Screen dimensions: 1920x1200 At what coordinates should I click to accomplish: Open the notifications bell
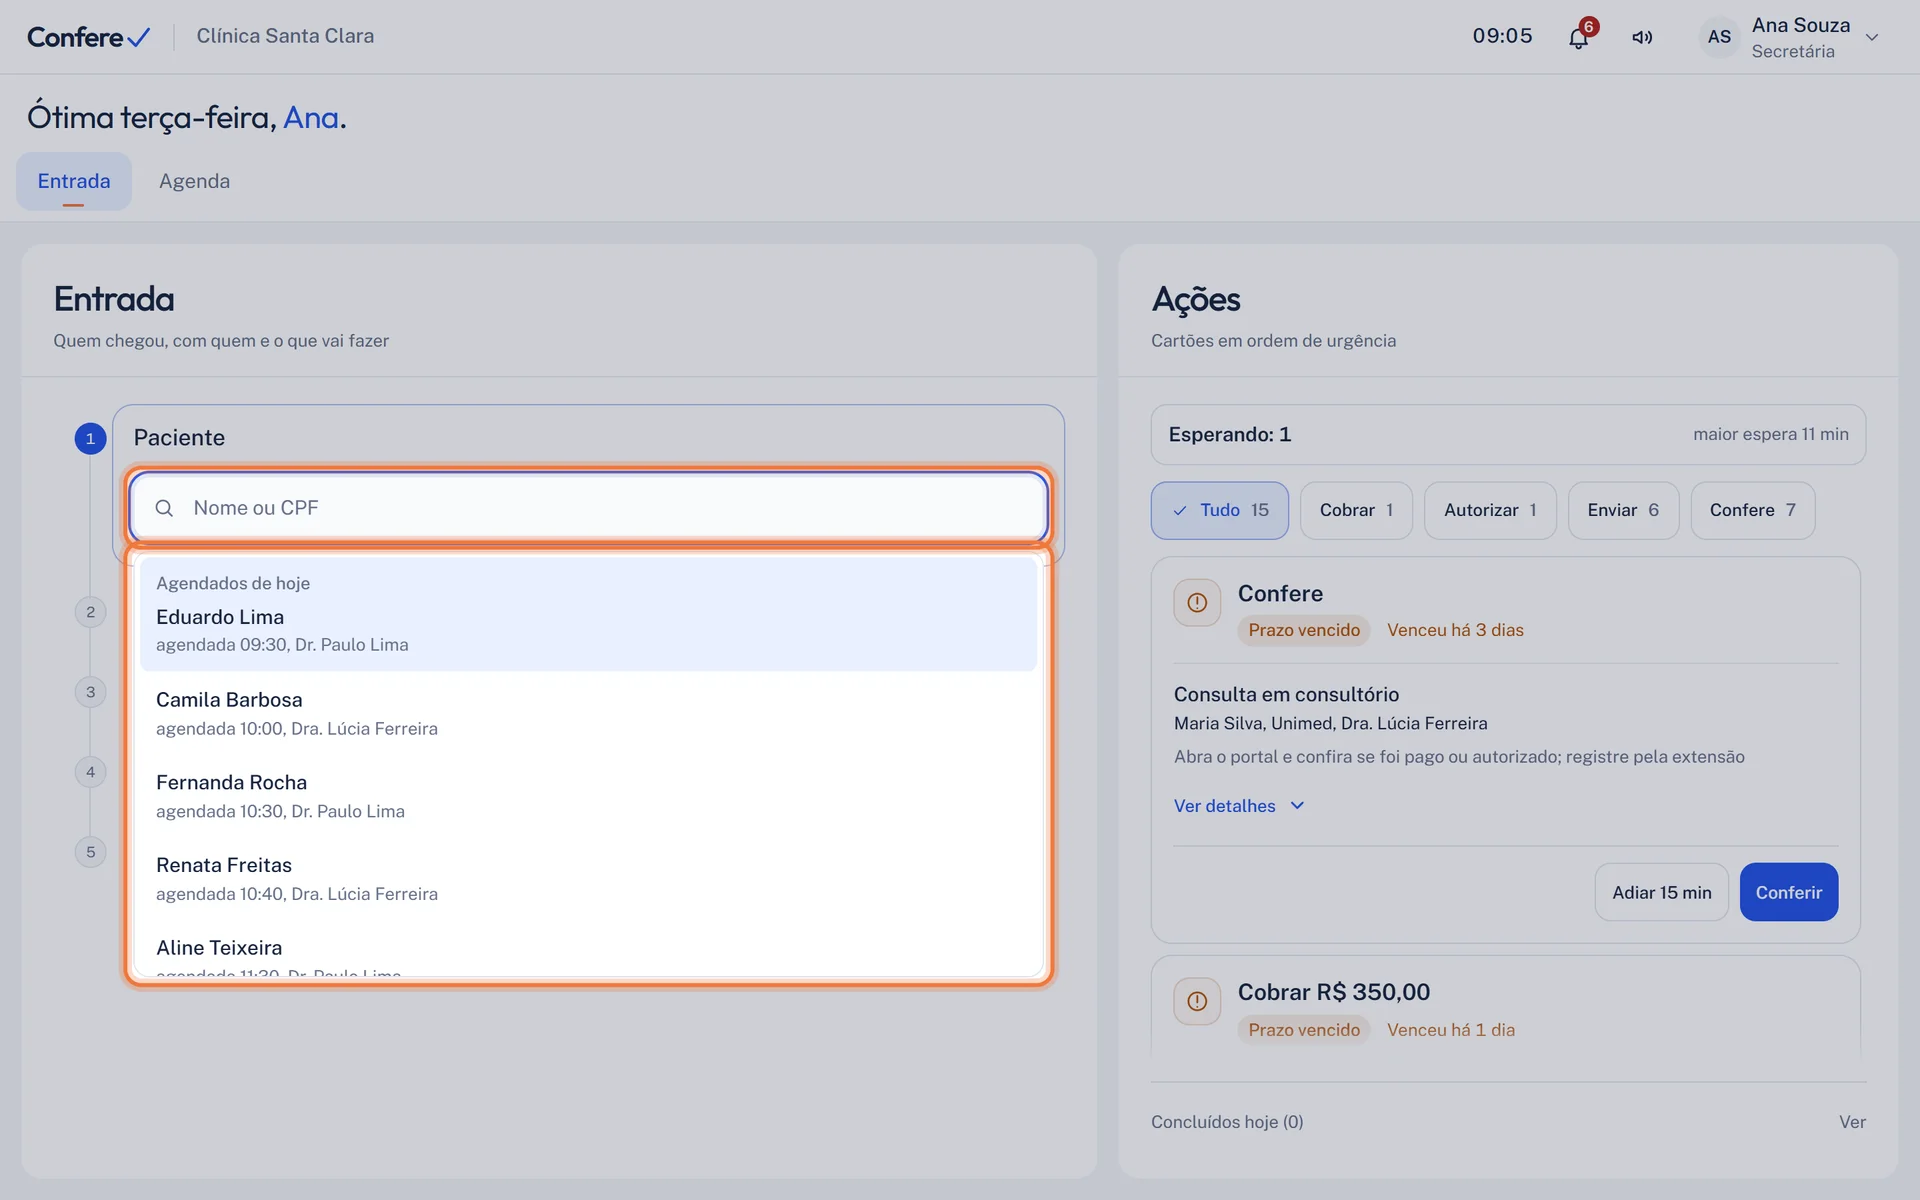(1578, 38)
